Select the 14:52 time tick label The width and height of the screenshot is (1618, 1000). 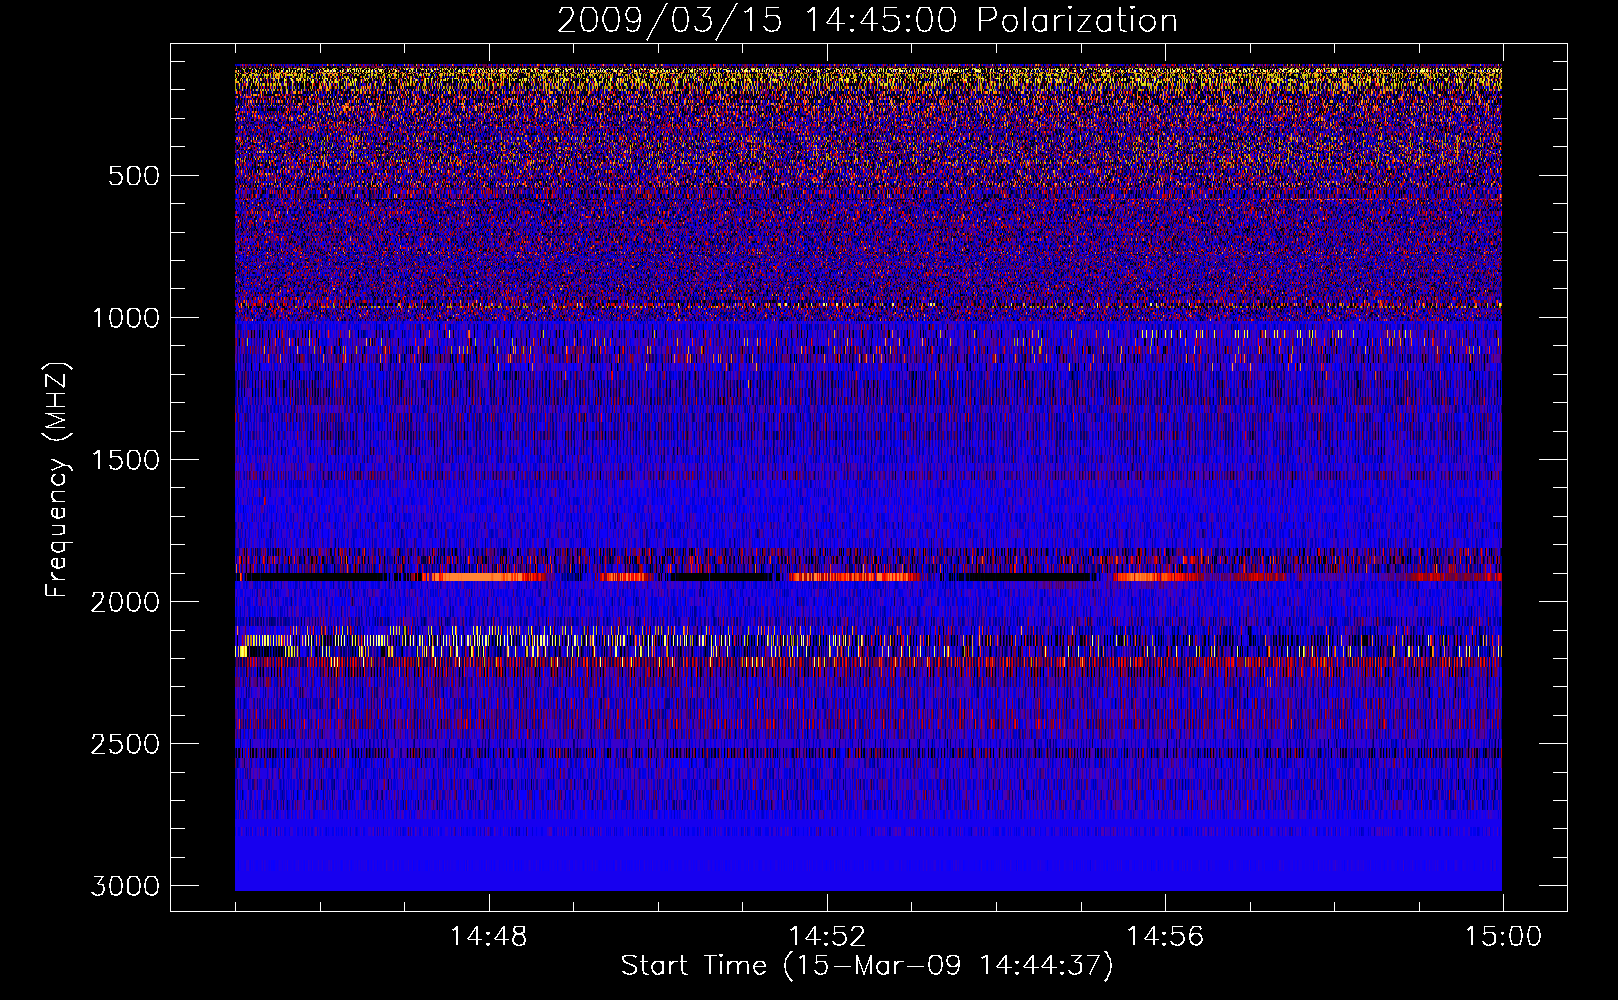[826, 937]
